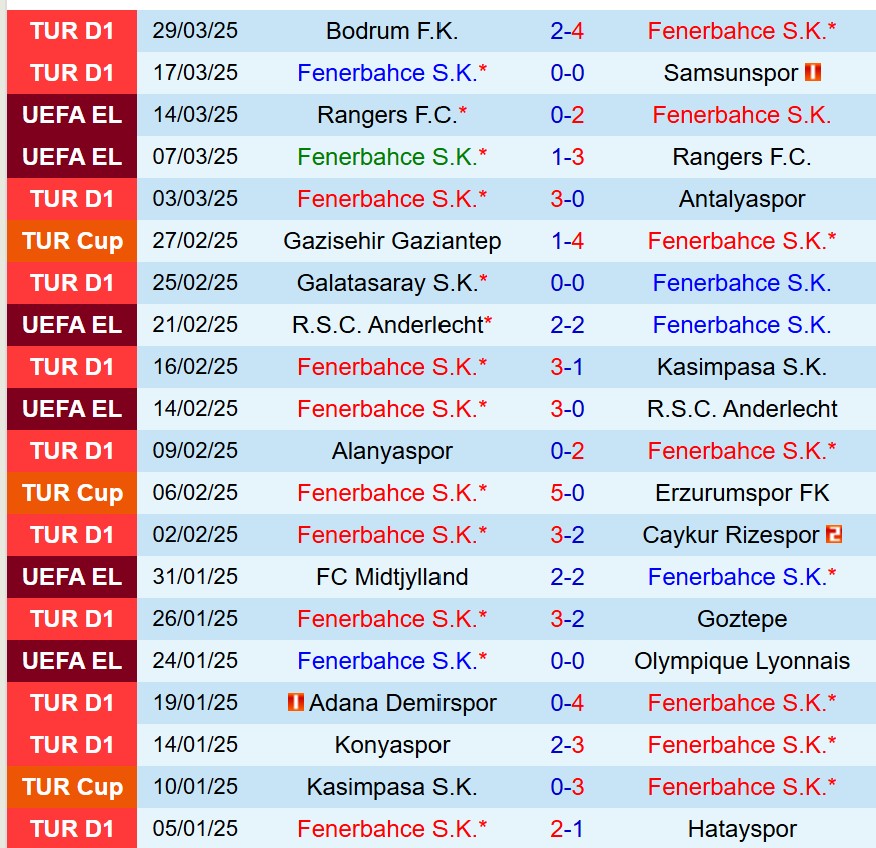The height and width of the screenshot is (848, 876).
Task: Select the Konyaspor team link
Action: [x=392, y=745]
